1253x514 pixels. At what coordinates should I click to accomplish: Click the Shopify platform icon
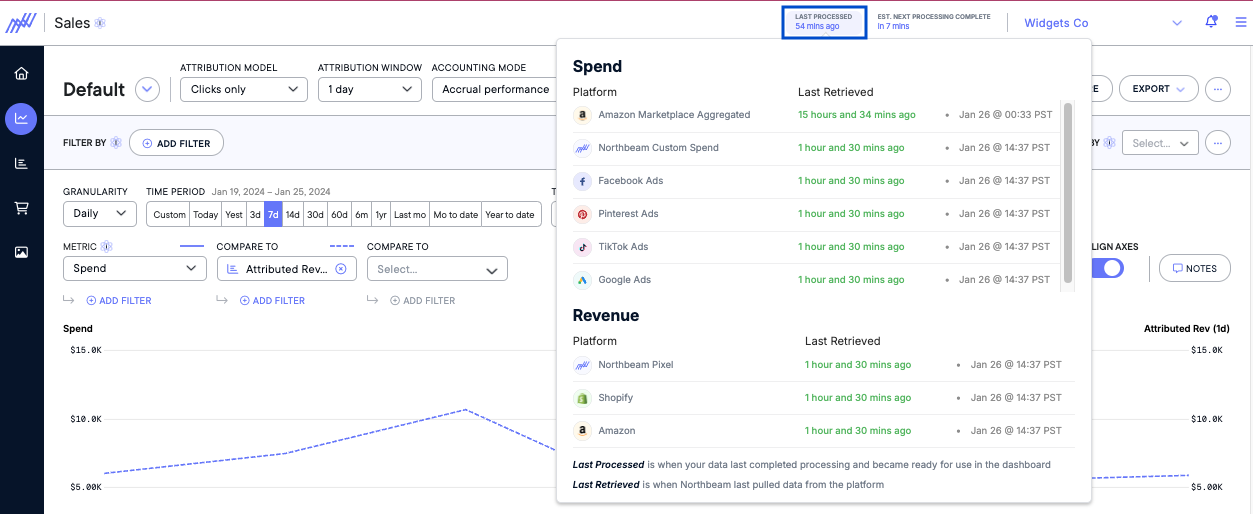click(582, 398)
